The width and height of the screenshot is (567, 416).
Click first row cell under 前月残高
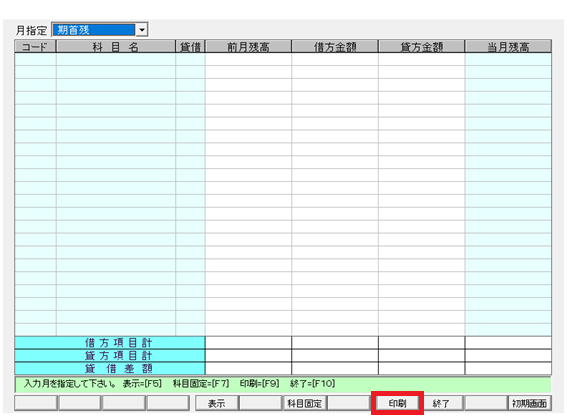click(248, 59)
